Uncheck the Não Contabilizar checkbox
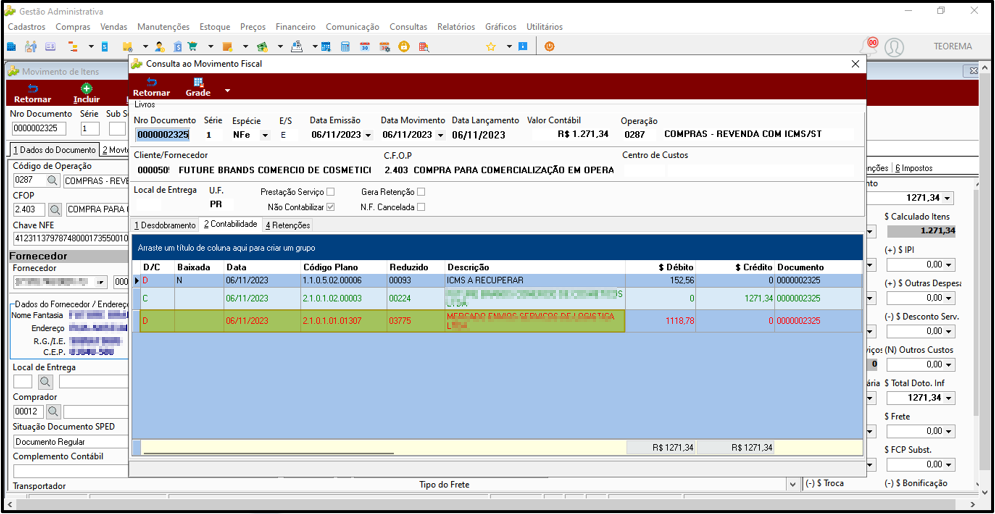Screen dimensions: 995x514 coord(330,207)
